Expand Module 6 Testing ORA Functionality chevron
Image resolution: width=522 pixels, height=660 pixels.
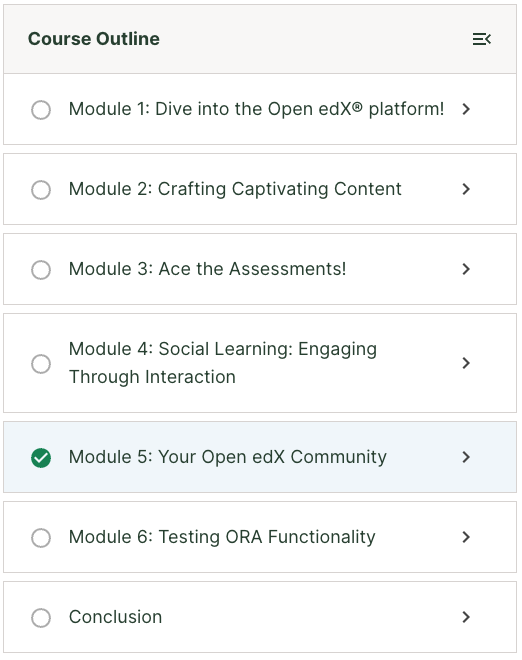(x=466, y=537)
